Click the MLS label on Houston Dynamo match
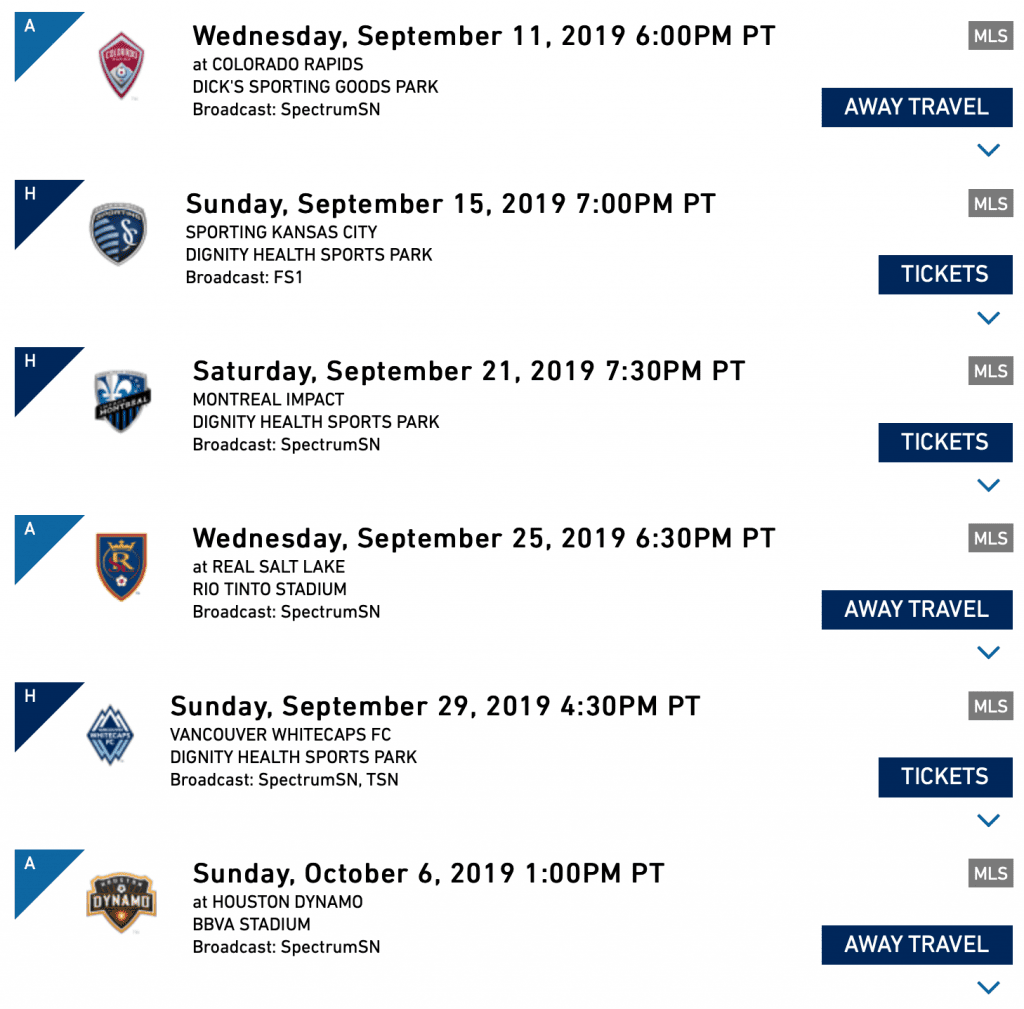Image resolution: width=1024 pixels, height=1009 pixels. (990, 873)
